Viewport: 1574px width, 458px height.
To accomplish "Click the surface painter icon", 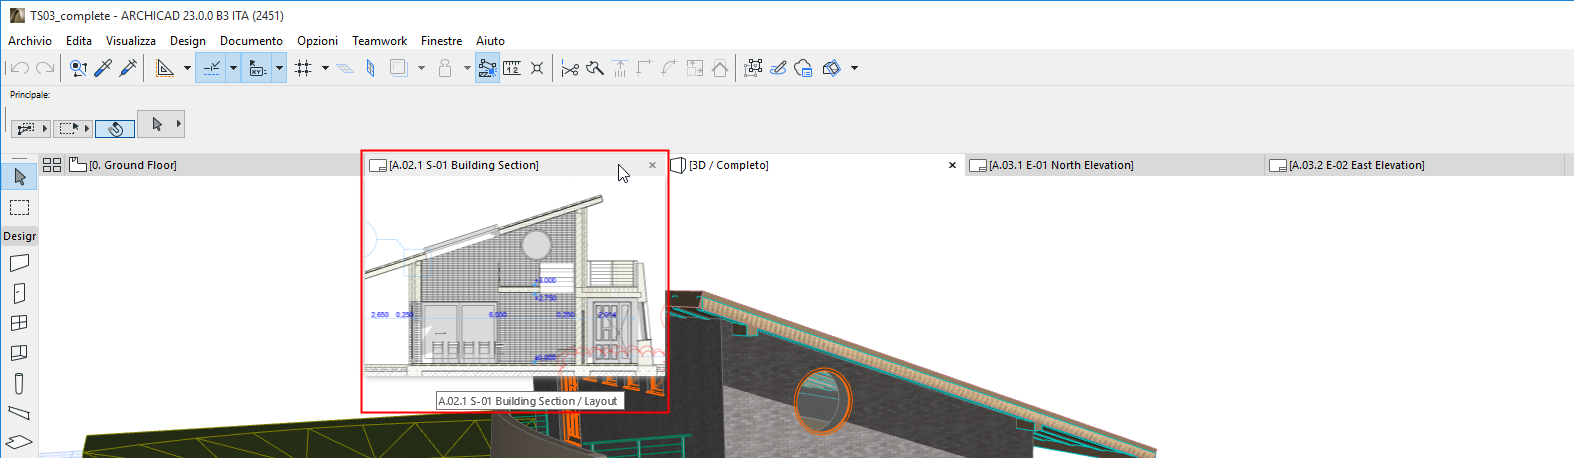I will [778, 68].
